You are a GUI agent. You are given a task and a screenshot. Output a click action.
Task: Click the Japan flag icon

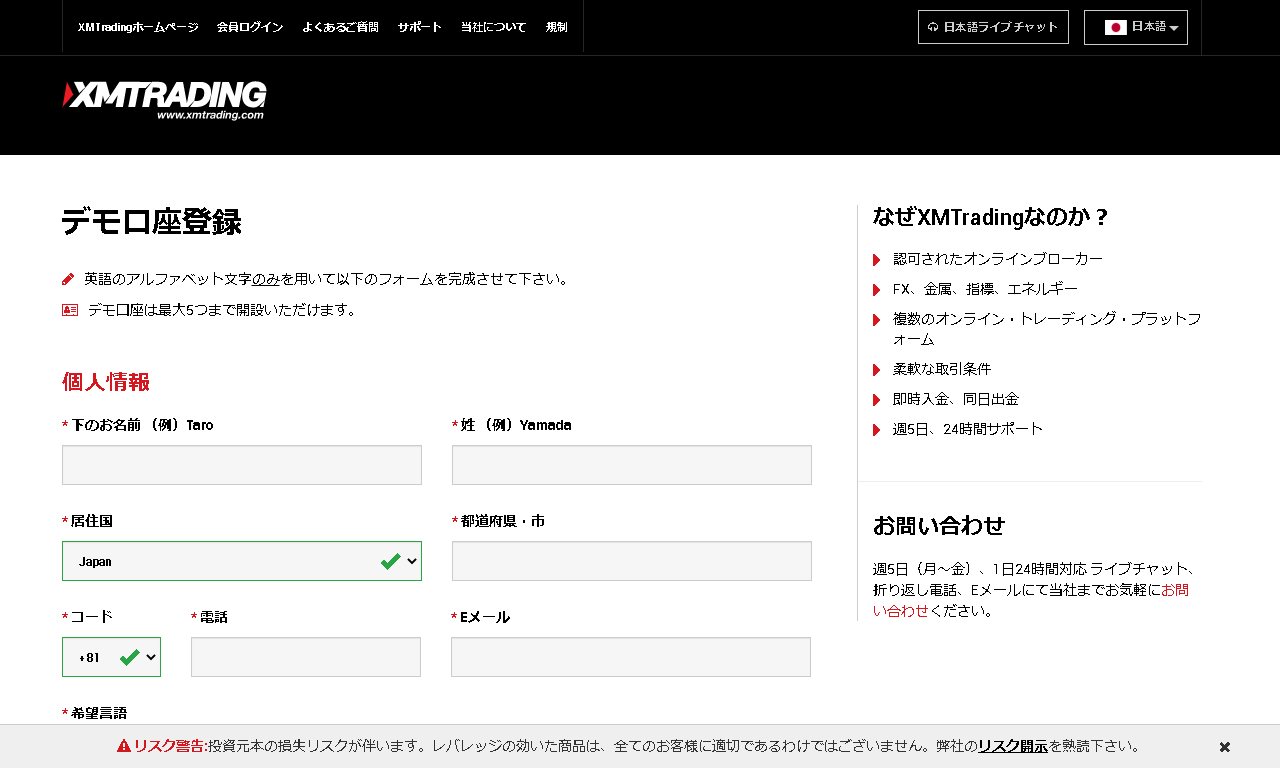click(1116, 27)
